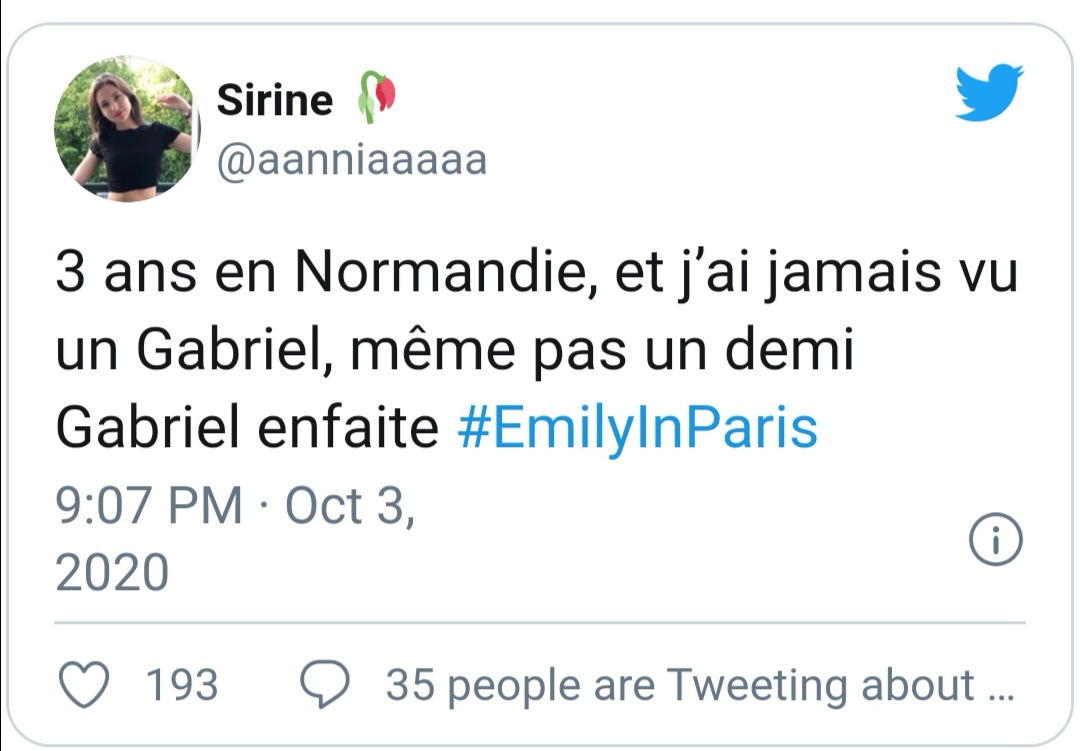The height and width of the screenshot is (751, 1080).
Task: Click the 9:07 PM · Oct 3 timestamp
Action: 235,506
